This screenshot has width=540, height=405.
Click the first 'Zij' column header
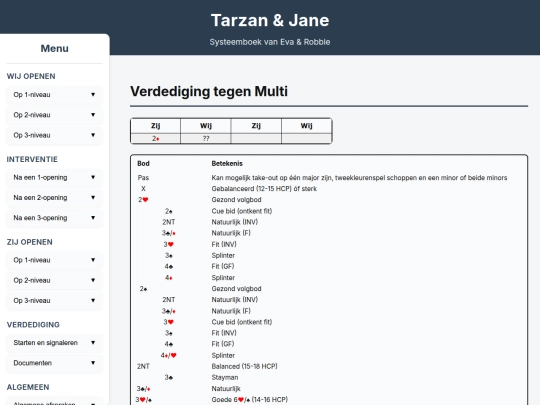(x=156, y=126)
